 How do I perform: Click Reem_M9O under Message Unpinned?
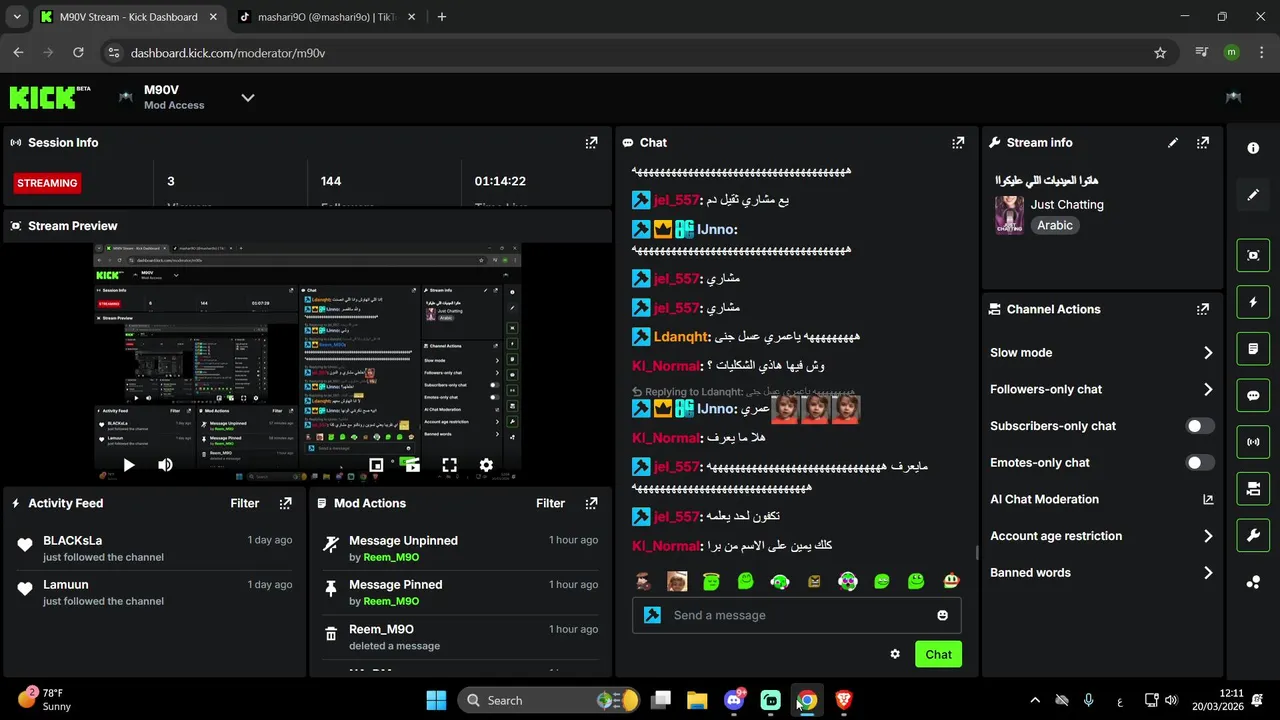coord(391,557)
